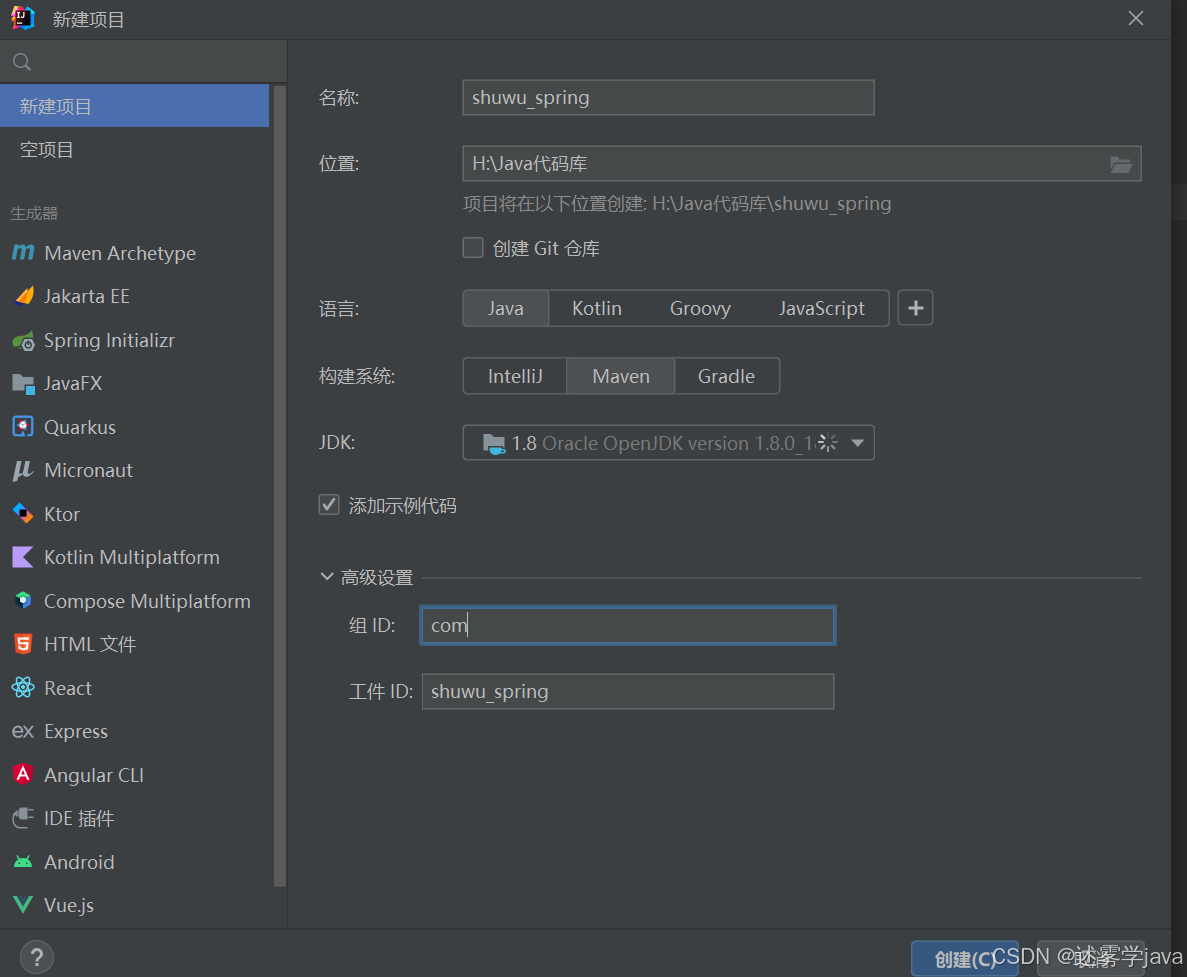Viewport: 1187px width, 977px height.
Task: Select the Express generator entry
Action: pyautogui.click(x=134, y=731)
